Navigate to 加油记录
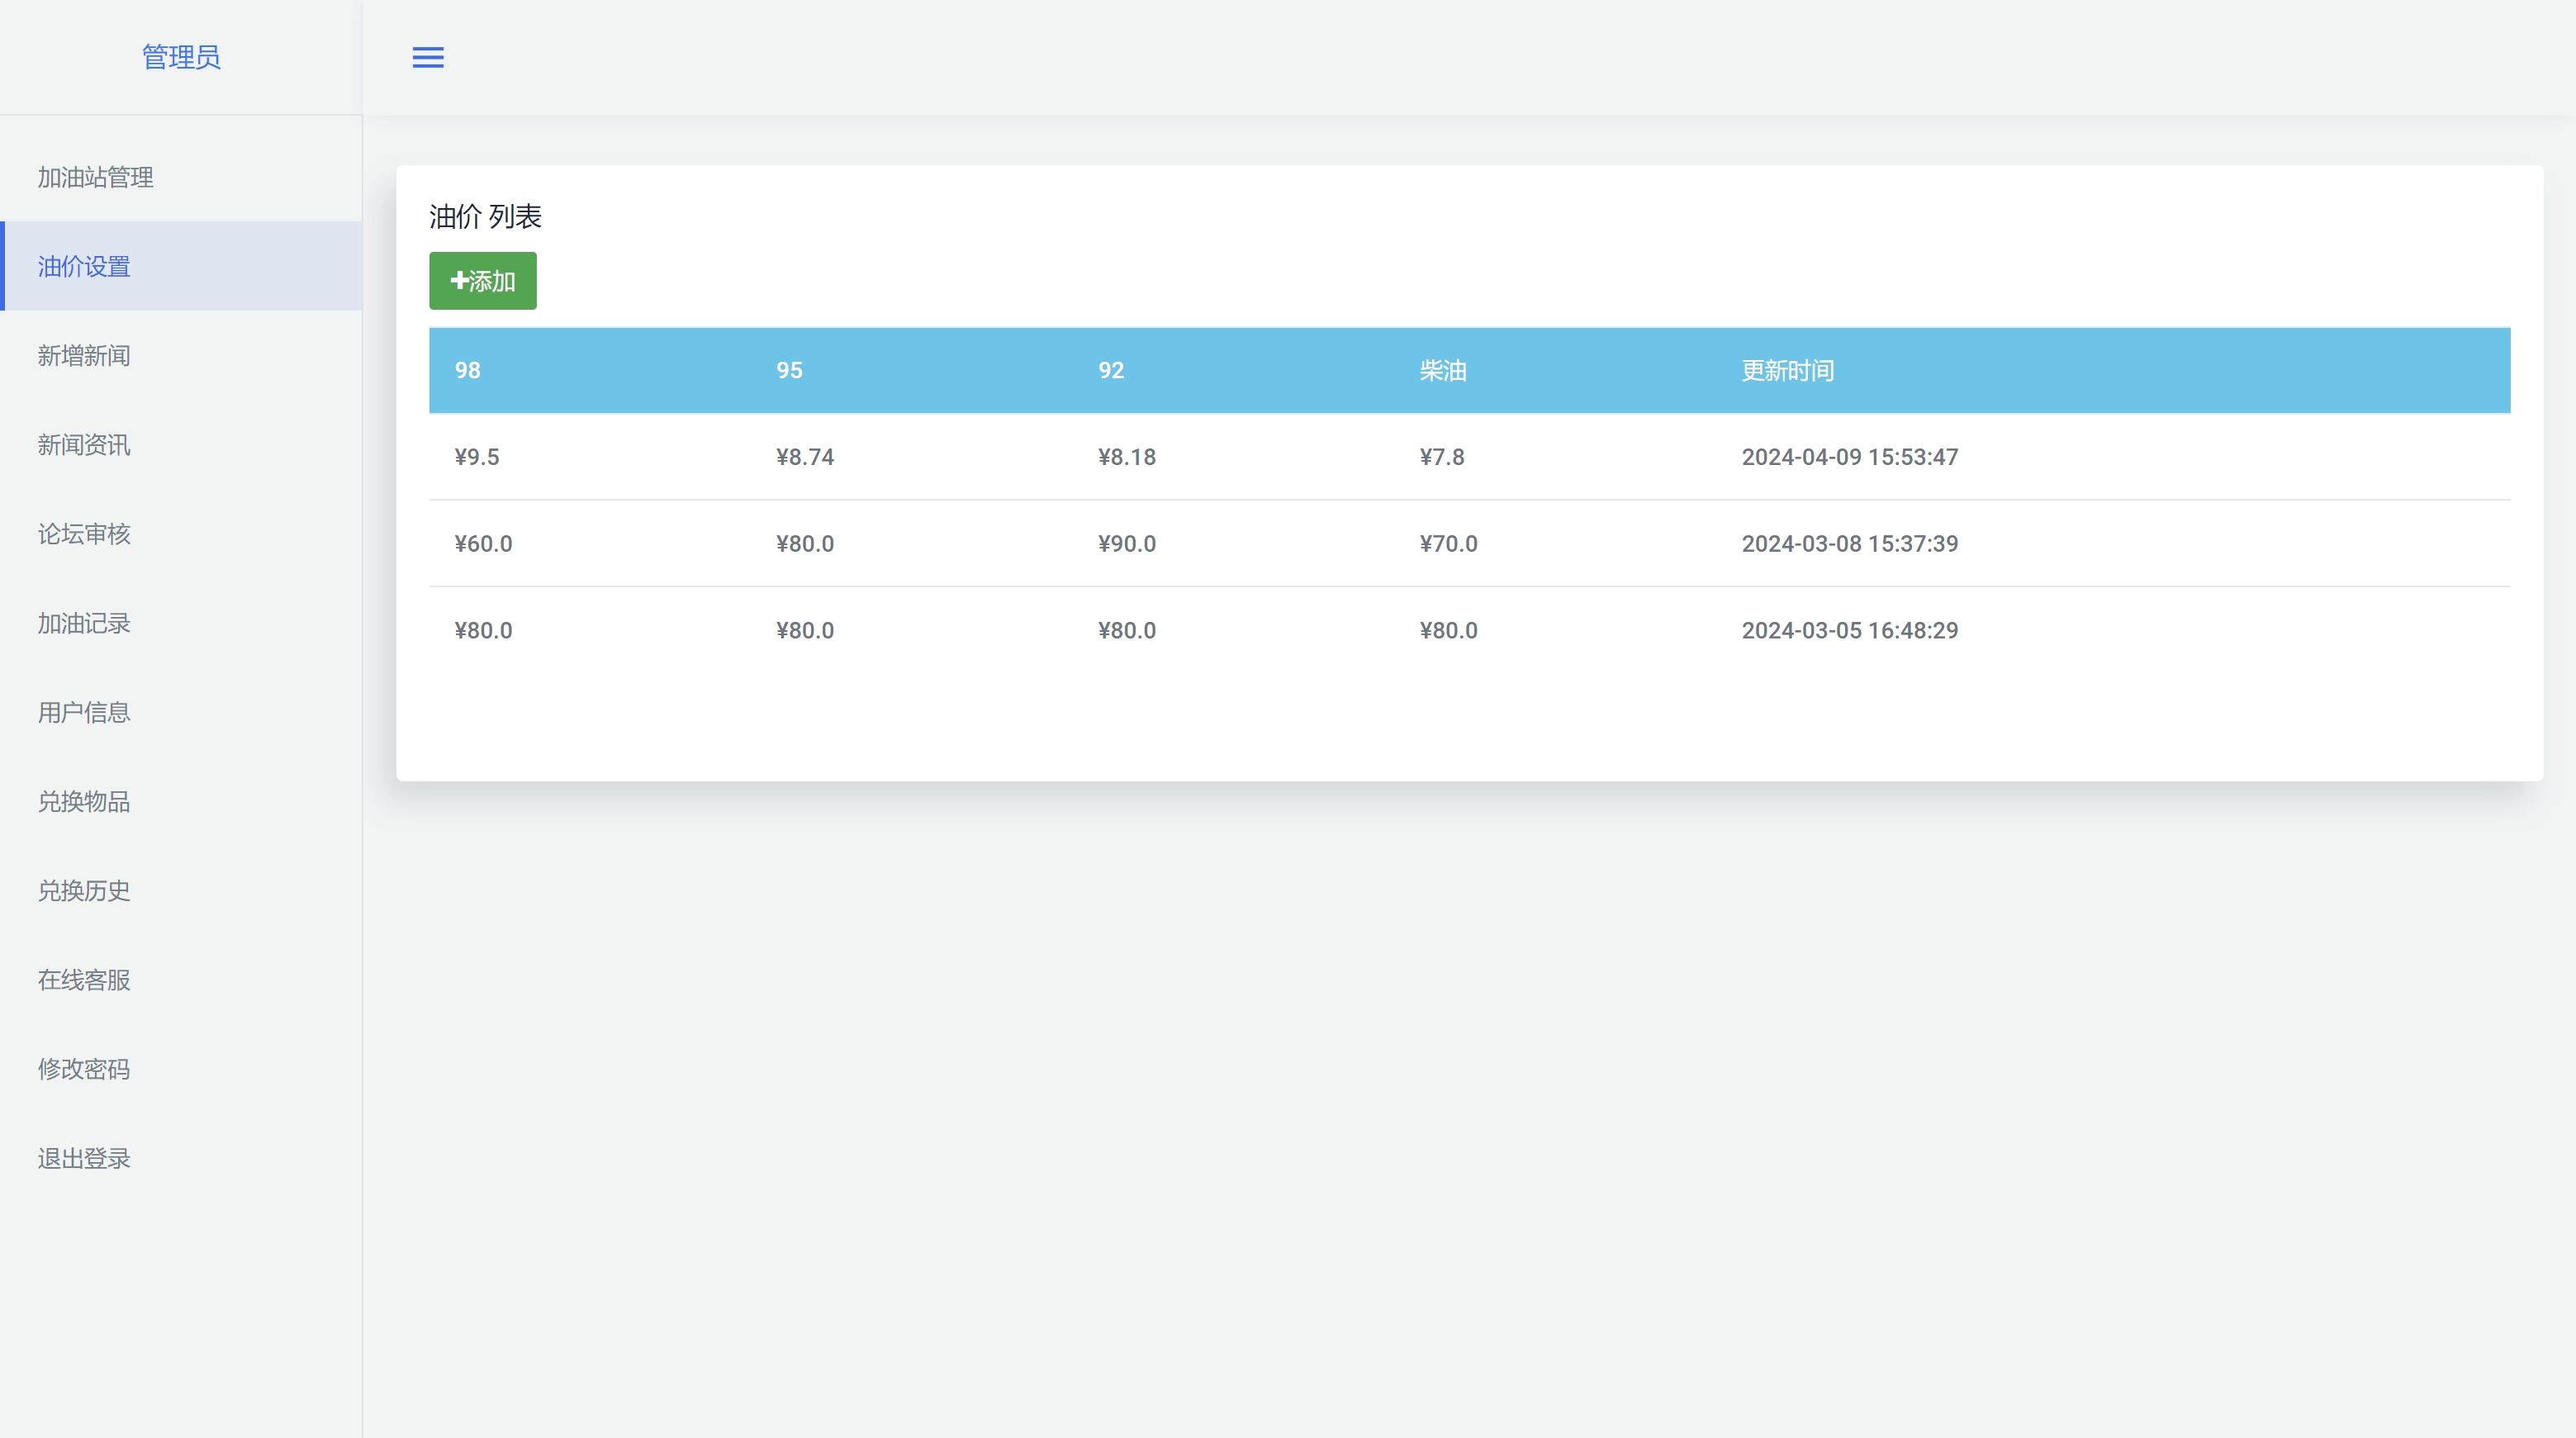 pos(181,623)
